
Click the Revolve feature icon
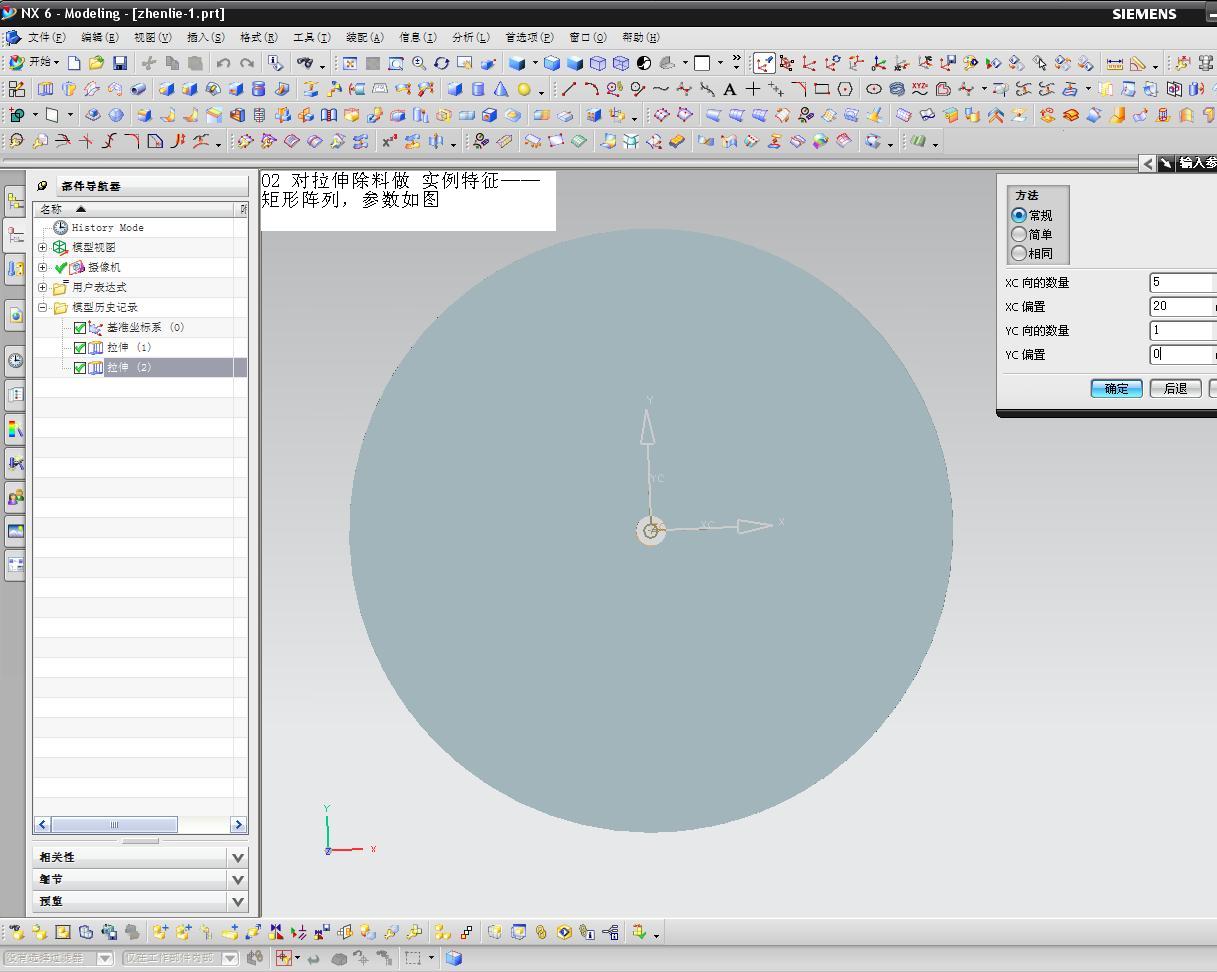(69, 89)
